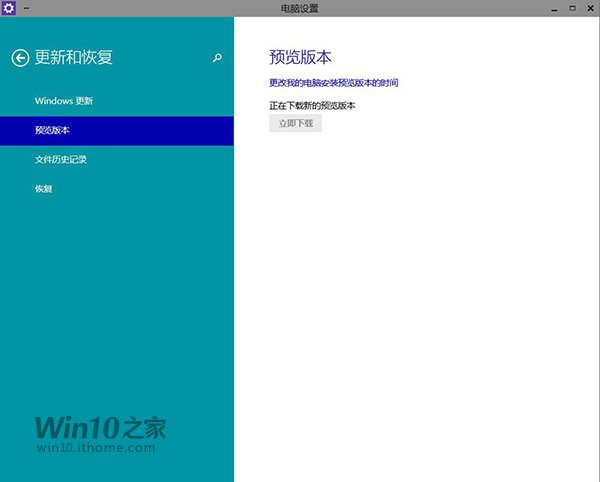Open the 恢复 settings page
Image resolution: width=600 pixels, height=482 pixels.
click(x=117, y=189)
